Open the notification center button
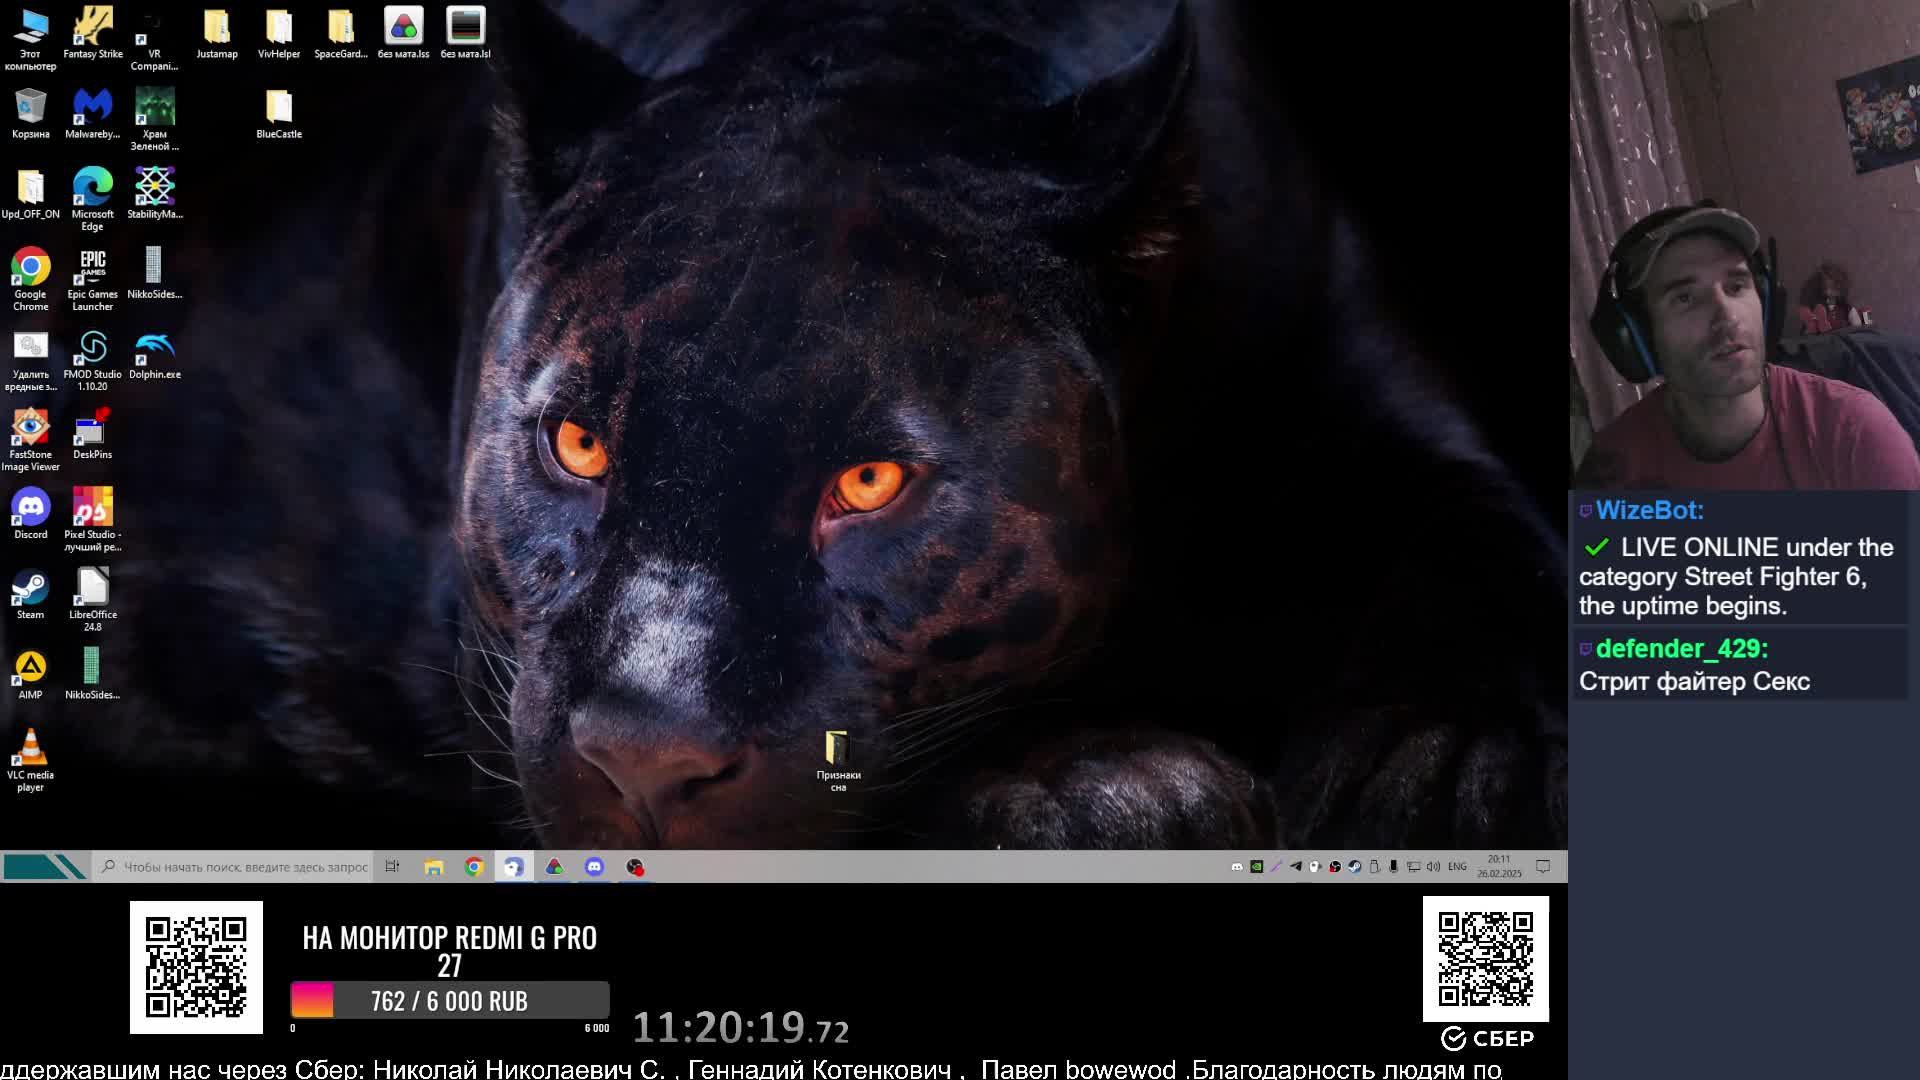Image resolution: width=1920 pixels, height=1080 pixels. [x=1543, y=867]
